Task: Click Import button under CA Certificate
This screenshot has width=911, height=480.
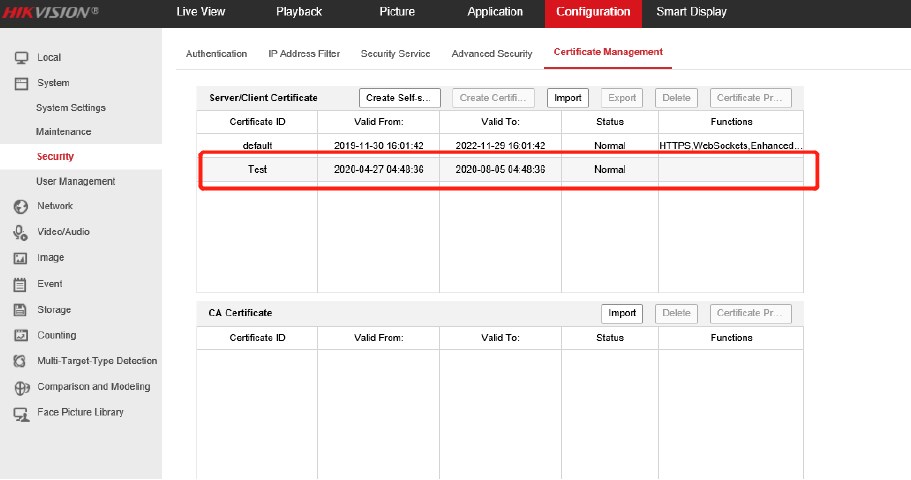Action: (x=622, y=313)
